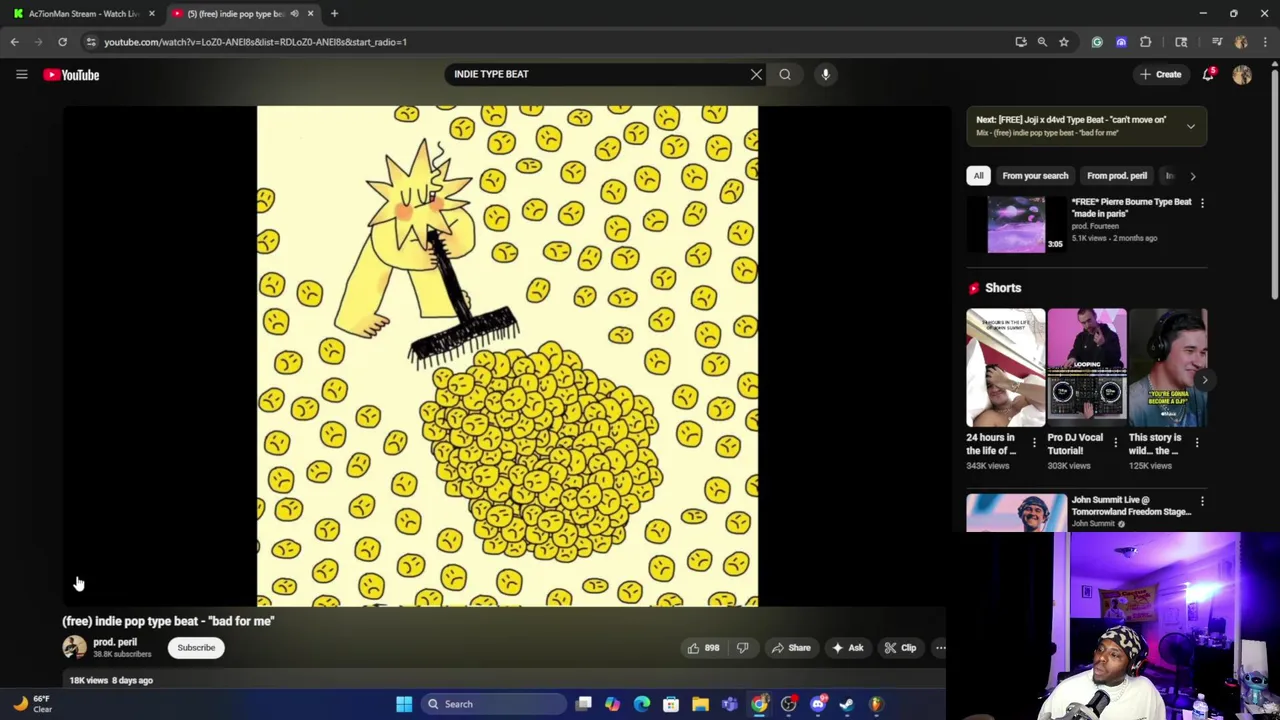Reload the current page

[x=62, y=42]
